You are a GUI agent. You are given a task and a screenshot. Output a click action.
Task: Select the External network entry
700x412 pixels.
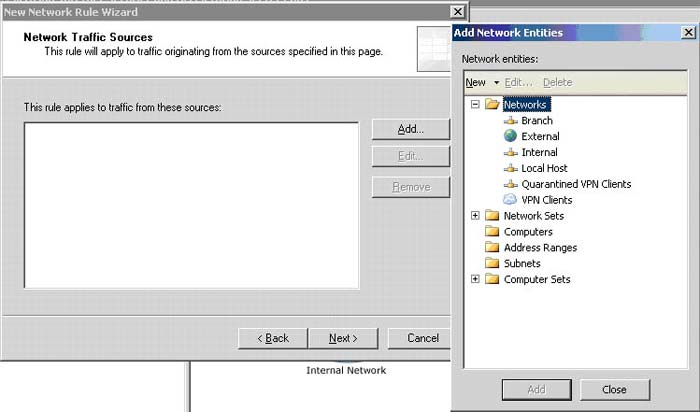pyautogui.click(x=540, y=136)
